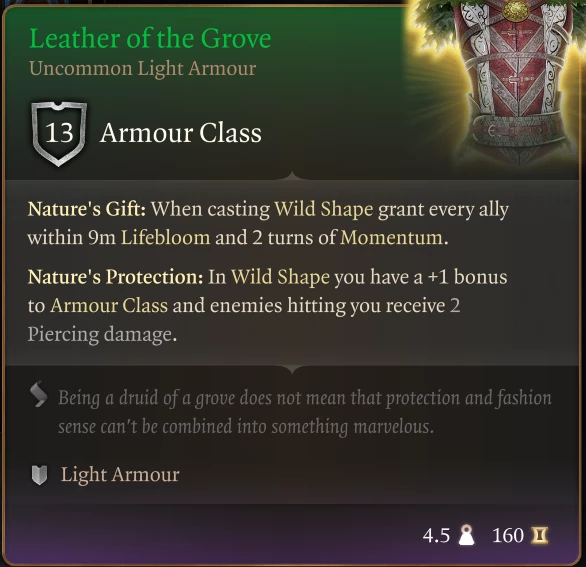Click the Nature's Protection heading
586x567 pixels.
pyautogui.click(x=115, y=277)
